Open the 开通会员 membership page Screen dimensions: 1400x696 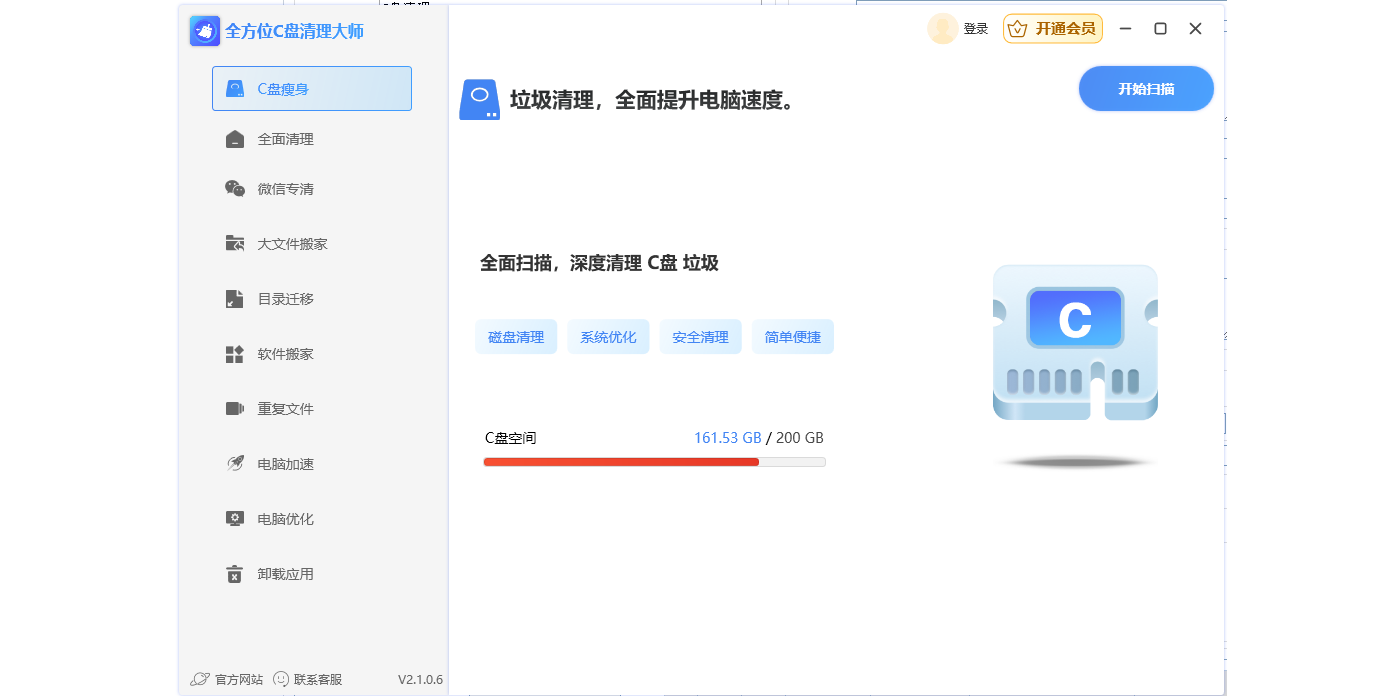(x=1052, y=29)
